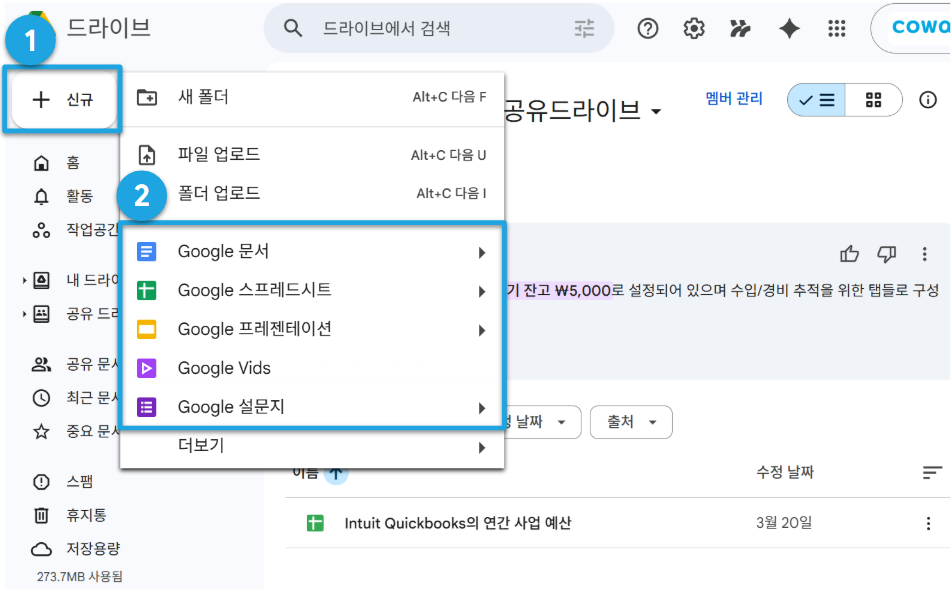Image resolution: width=952 pixels, height=589 pixels.
Task: Click the search filter options icon
Action: (584, 29)
